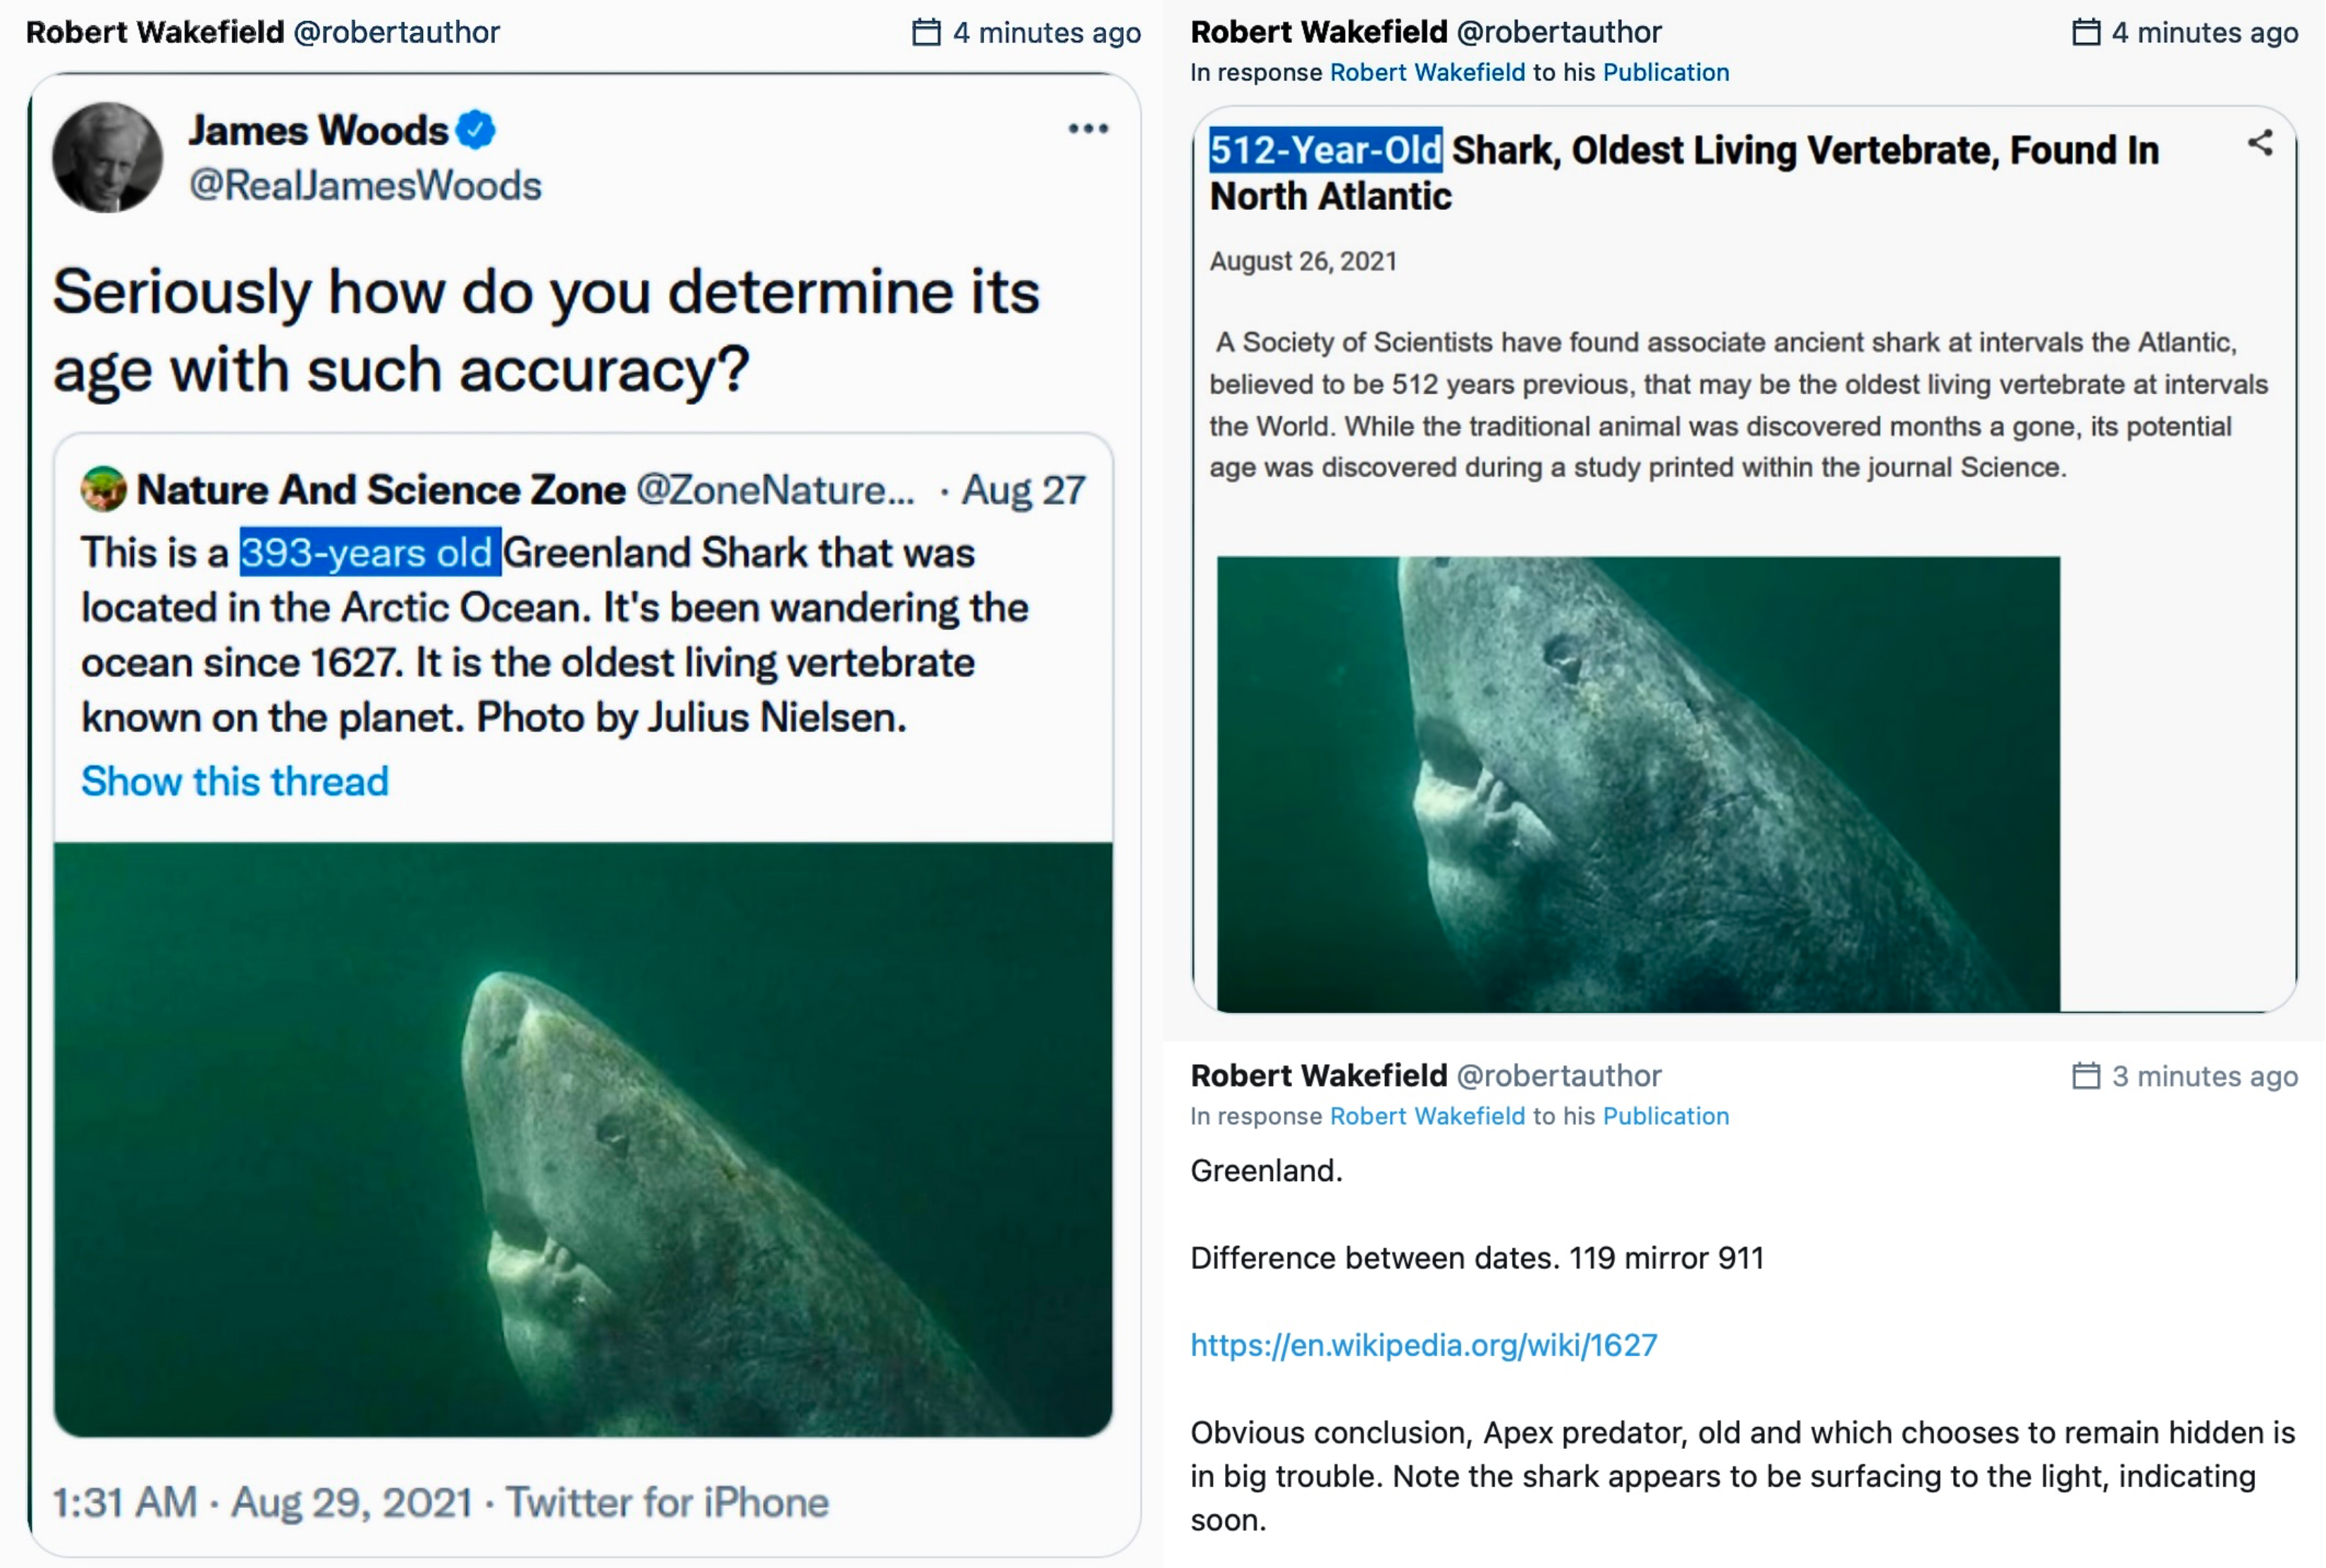The image size is (2326, 1568).
Task: Click the @RealJamesWoods handle
Action: 365,186
